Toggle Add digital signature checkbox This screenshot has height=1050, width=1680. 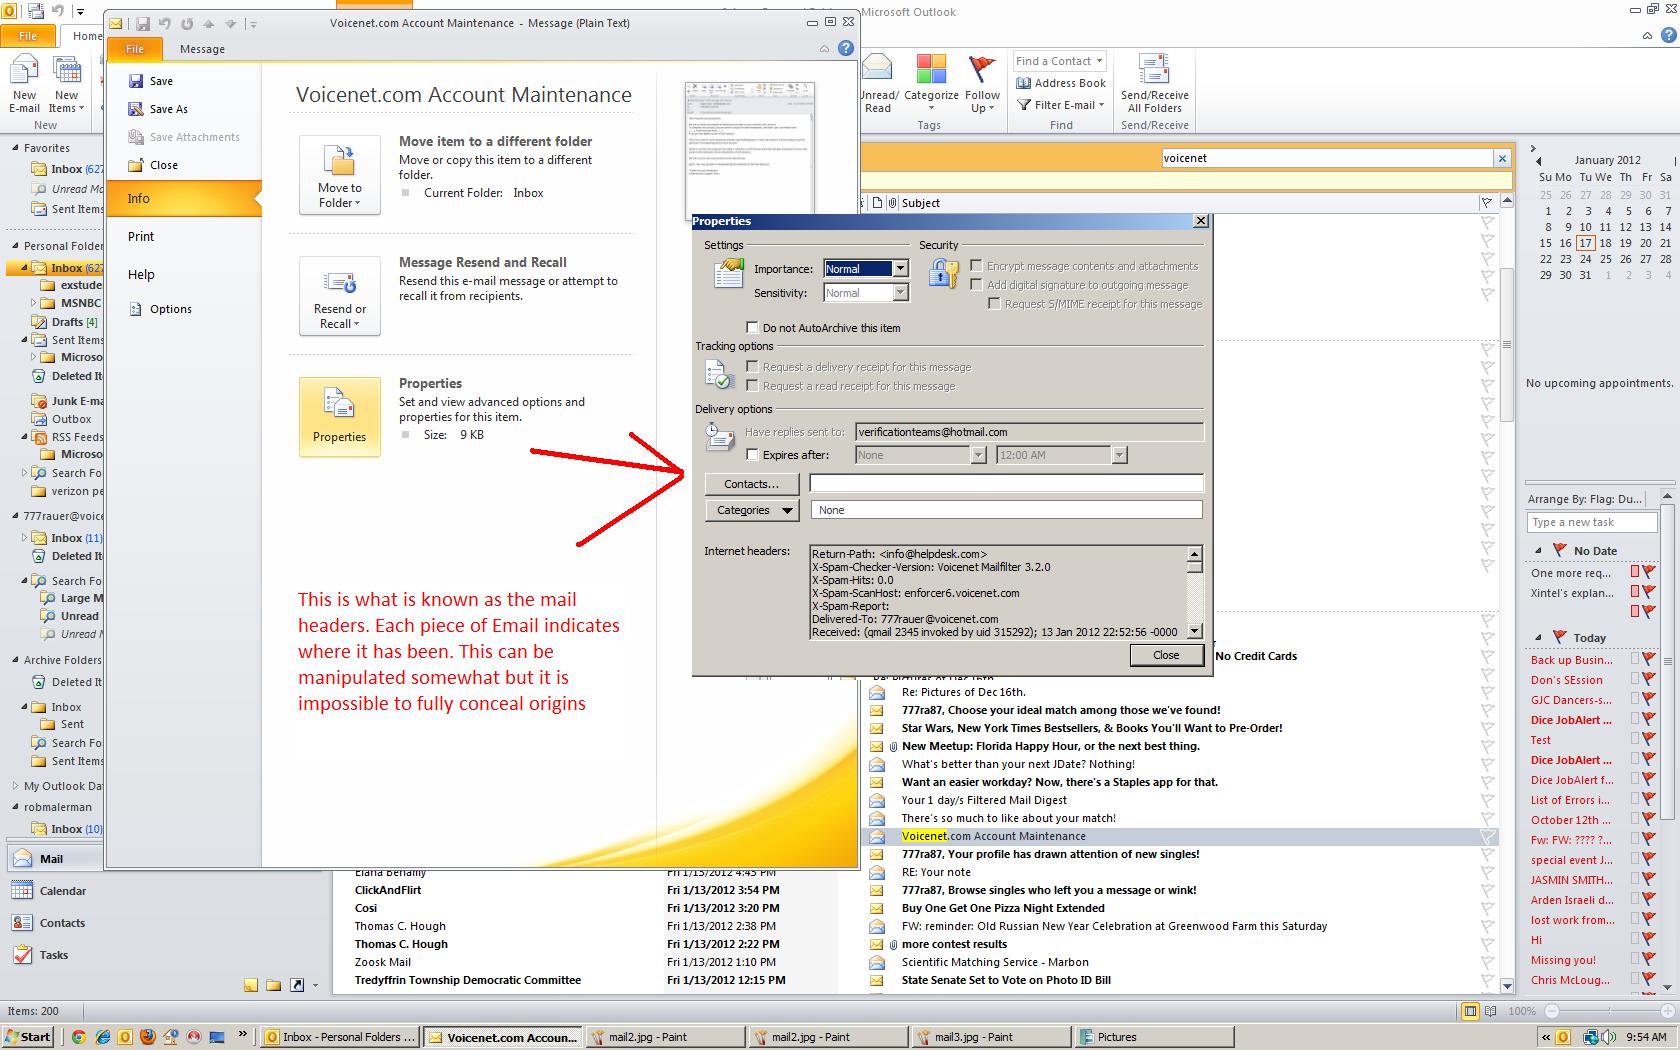(x=976, y=285)
